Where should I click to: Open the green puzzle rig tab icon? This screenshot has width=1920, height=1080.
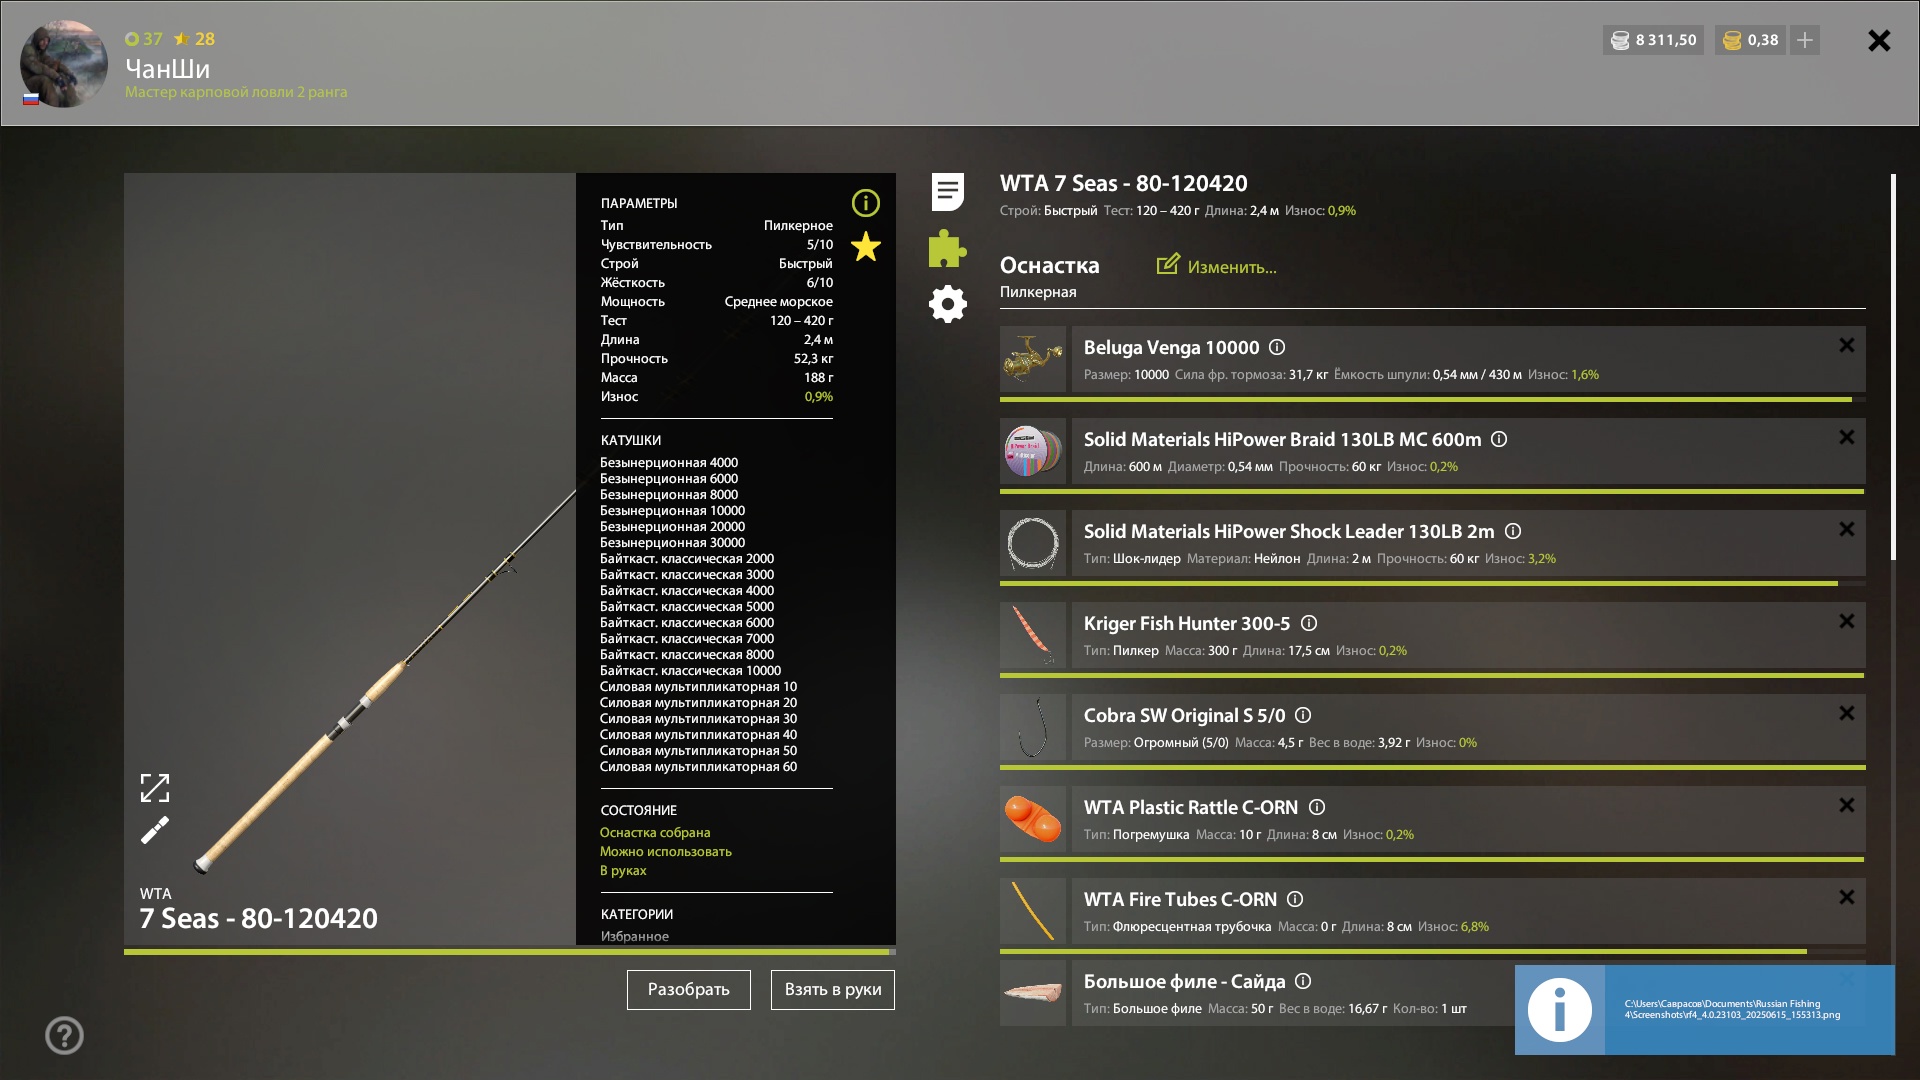pyautogui.click(x=947, y=248)
